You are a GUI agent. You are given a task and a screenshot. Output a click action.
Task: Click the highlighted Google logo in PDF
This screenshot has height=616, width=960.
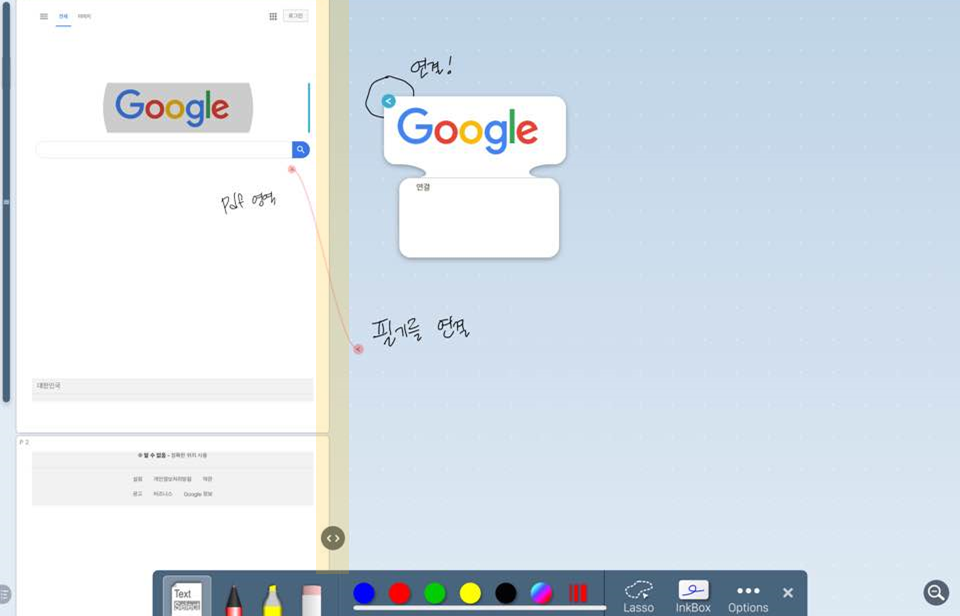coord(178,108)
